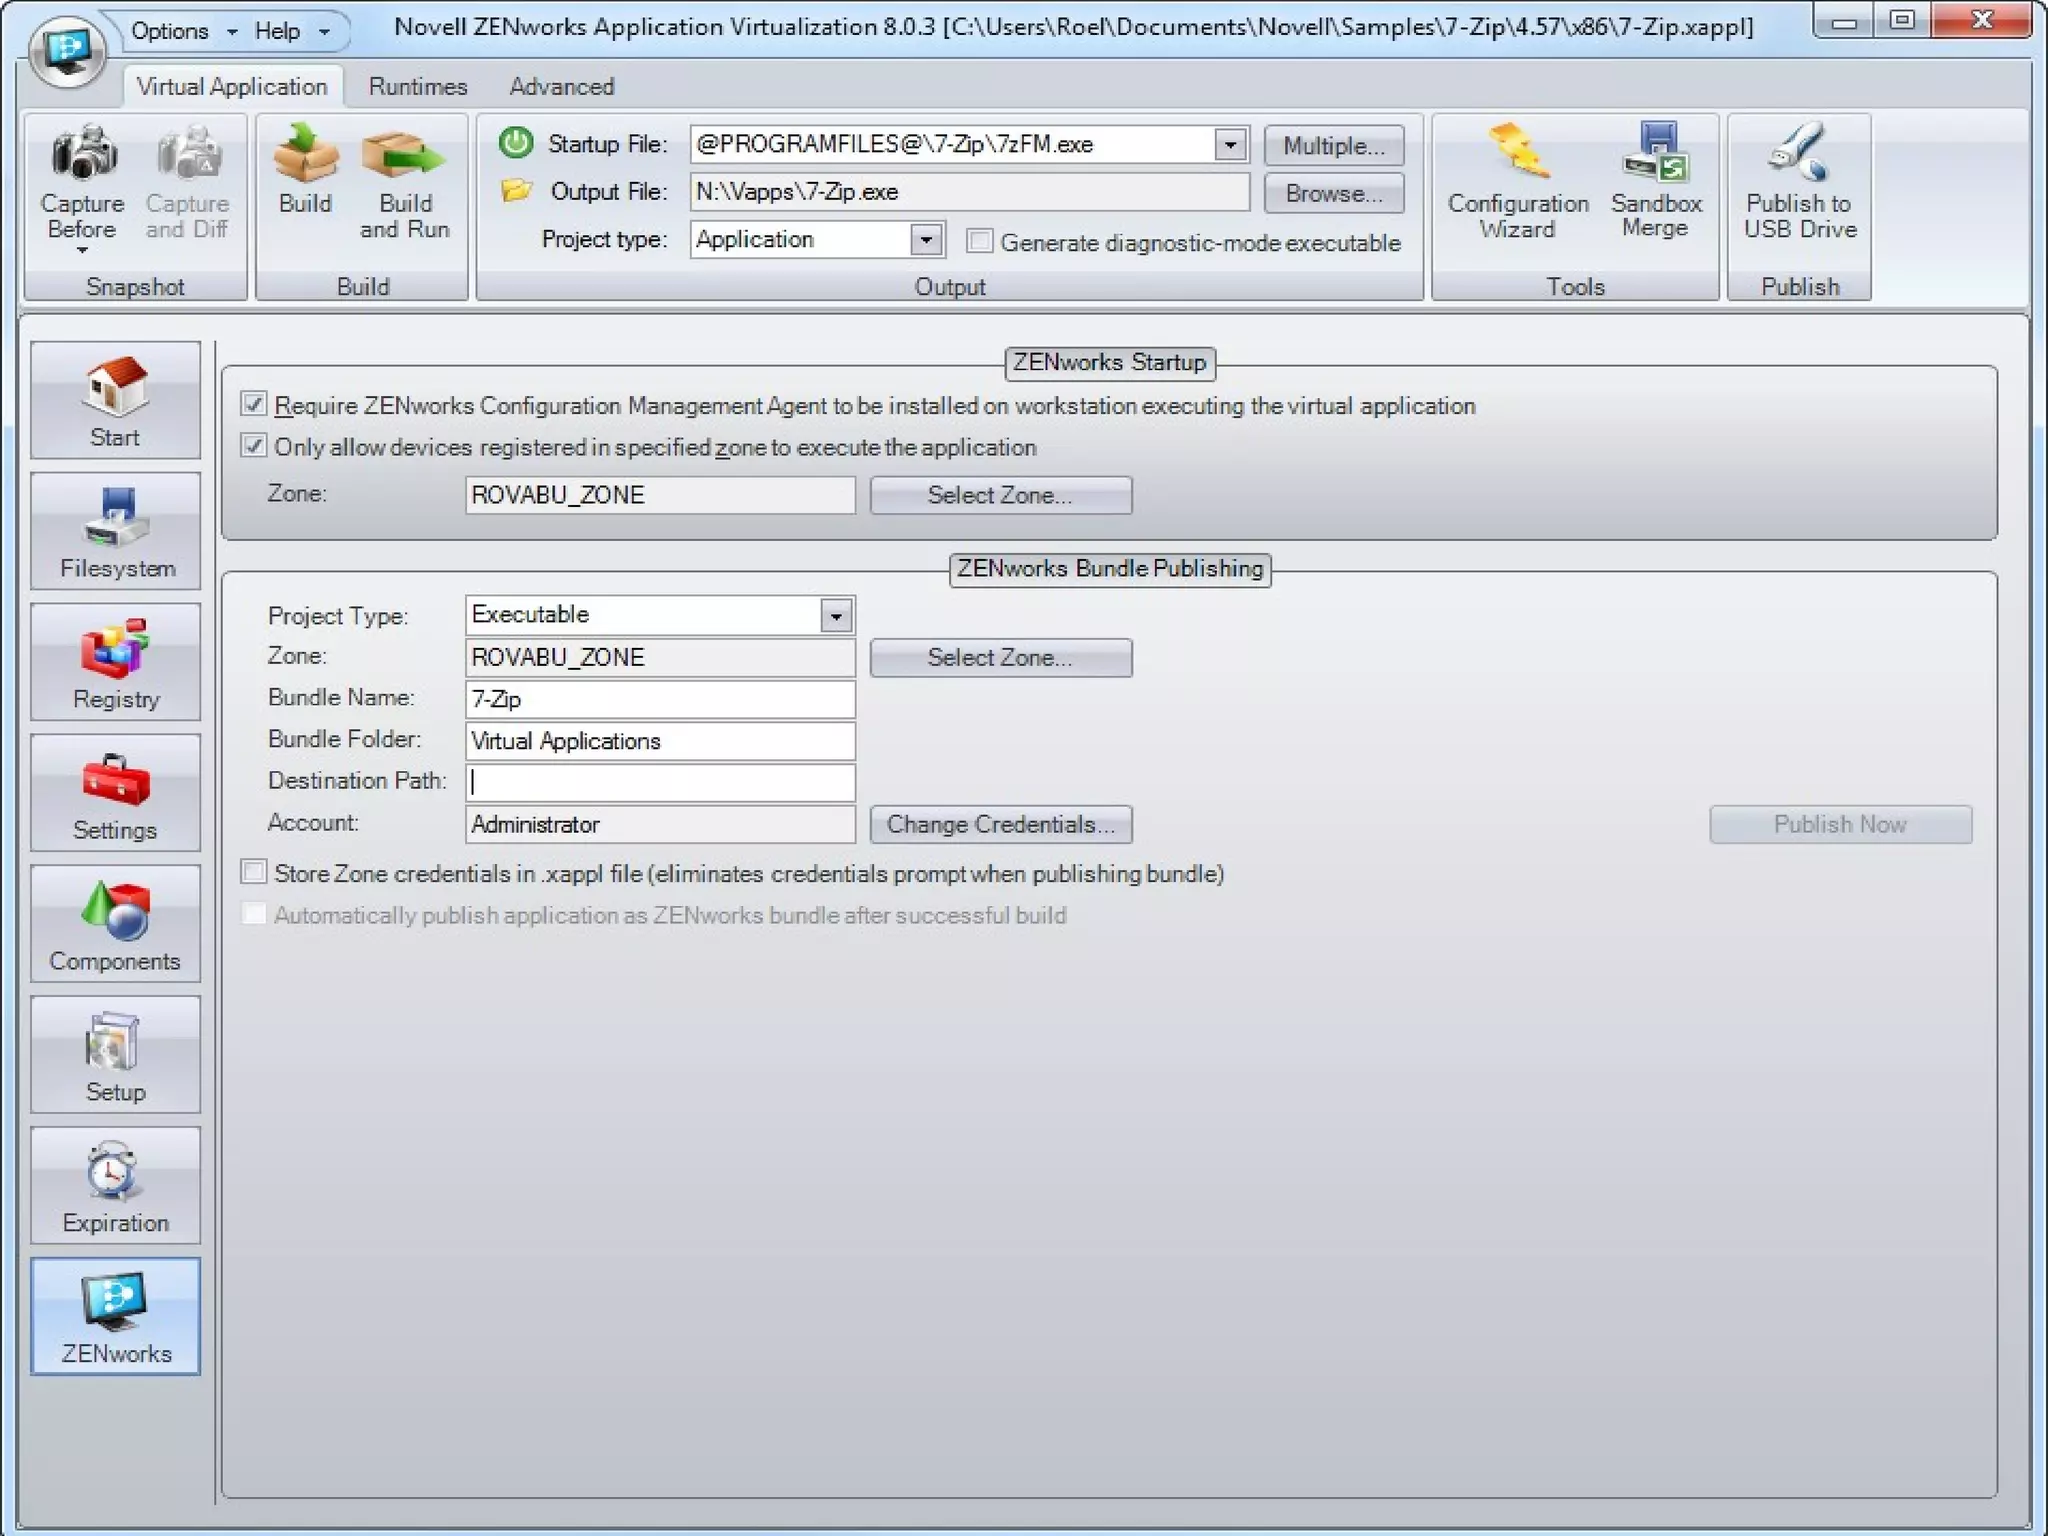Open the Start panel in sidebar
The height and width of the screenshot is (1536, 2048).
(x=115, y=401)
